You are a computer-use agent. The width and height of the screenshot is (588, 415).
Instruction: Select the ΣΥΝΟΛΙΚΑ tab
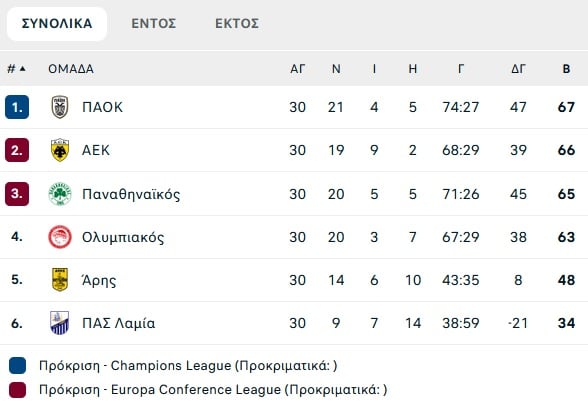coord(57,24)
